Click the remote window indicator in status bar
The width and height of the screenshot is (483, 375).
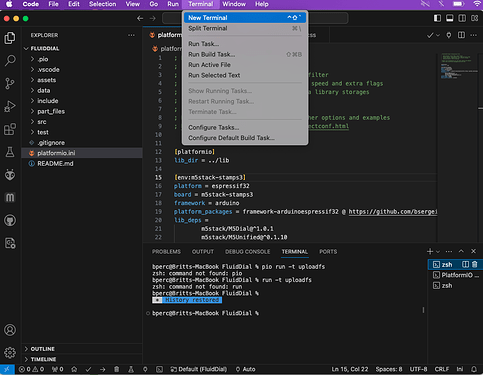click(7, 369)
